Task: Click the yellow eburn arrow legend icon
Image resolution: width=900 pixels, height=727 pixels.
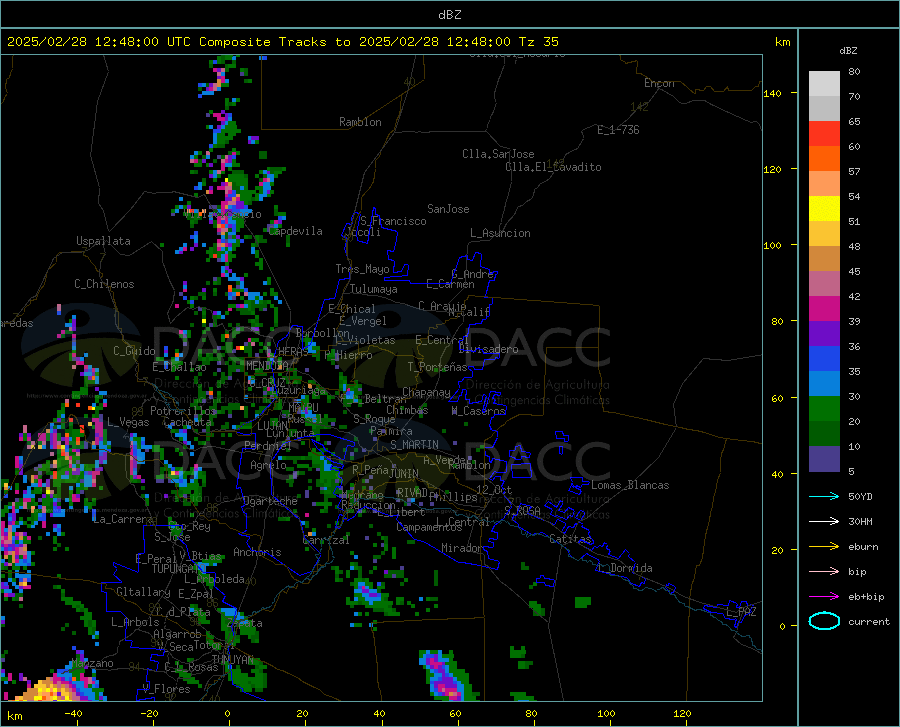Action: coord(824,546)
